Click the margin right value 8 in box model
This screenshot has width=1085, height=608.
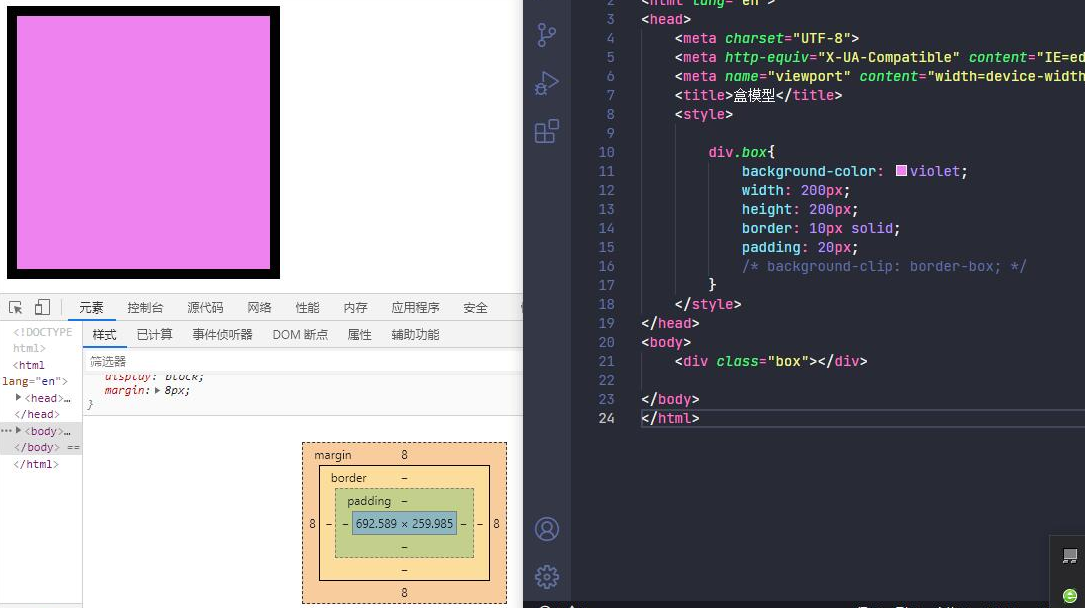click(x=496, y=524)
